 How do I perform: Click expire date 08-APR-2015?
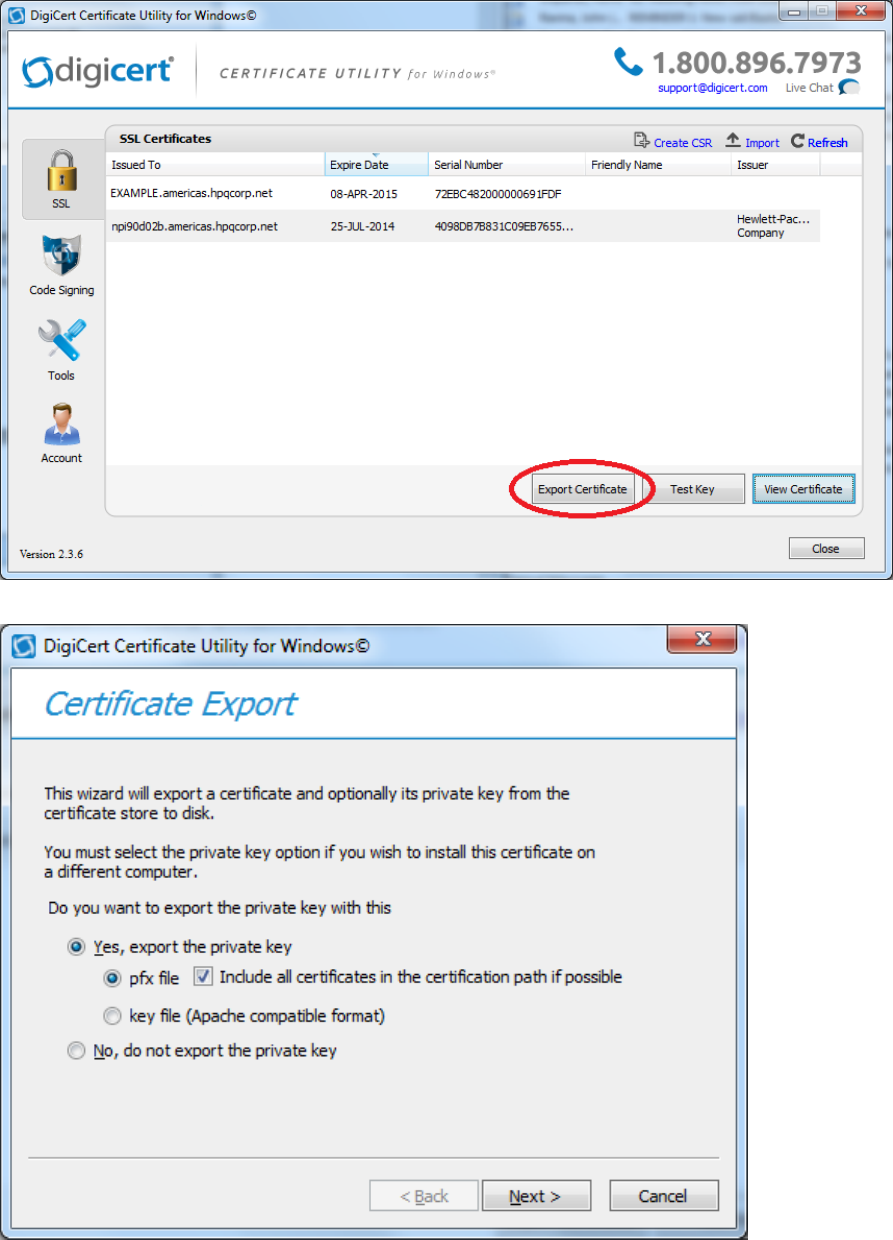[362, 194]
